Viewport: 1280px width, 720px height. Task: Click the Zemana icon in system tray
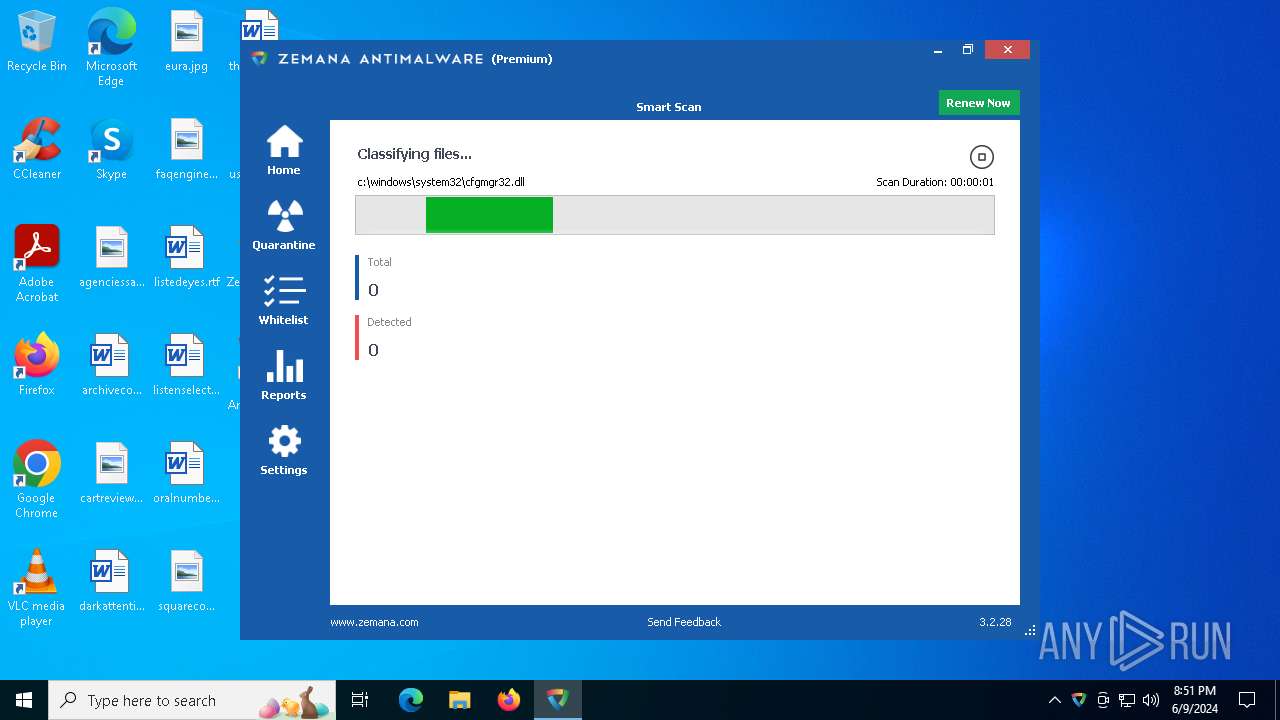pos(1078,700)
